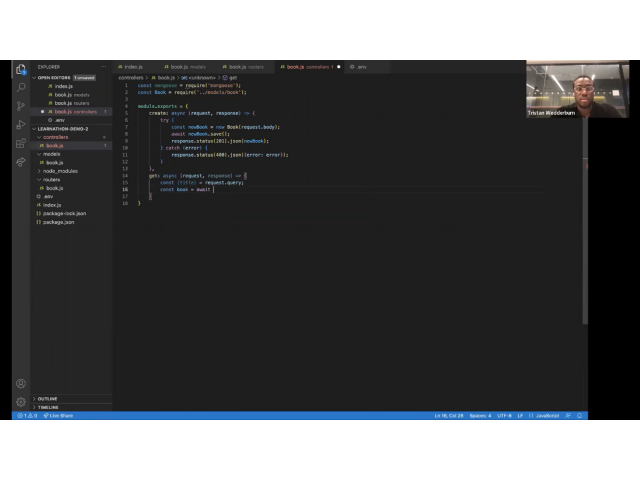
Task: Expand the node_modules folder
Action: point(60,171)
